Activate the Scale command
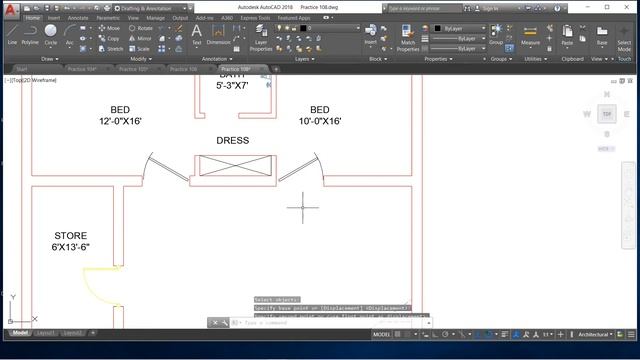This screenshot has width=640, height=360. pos(139,49)
